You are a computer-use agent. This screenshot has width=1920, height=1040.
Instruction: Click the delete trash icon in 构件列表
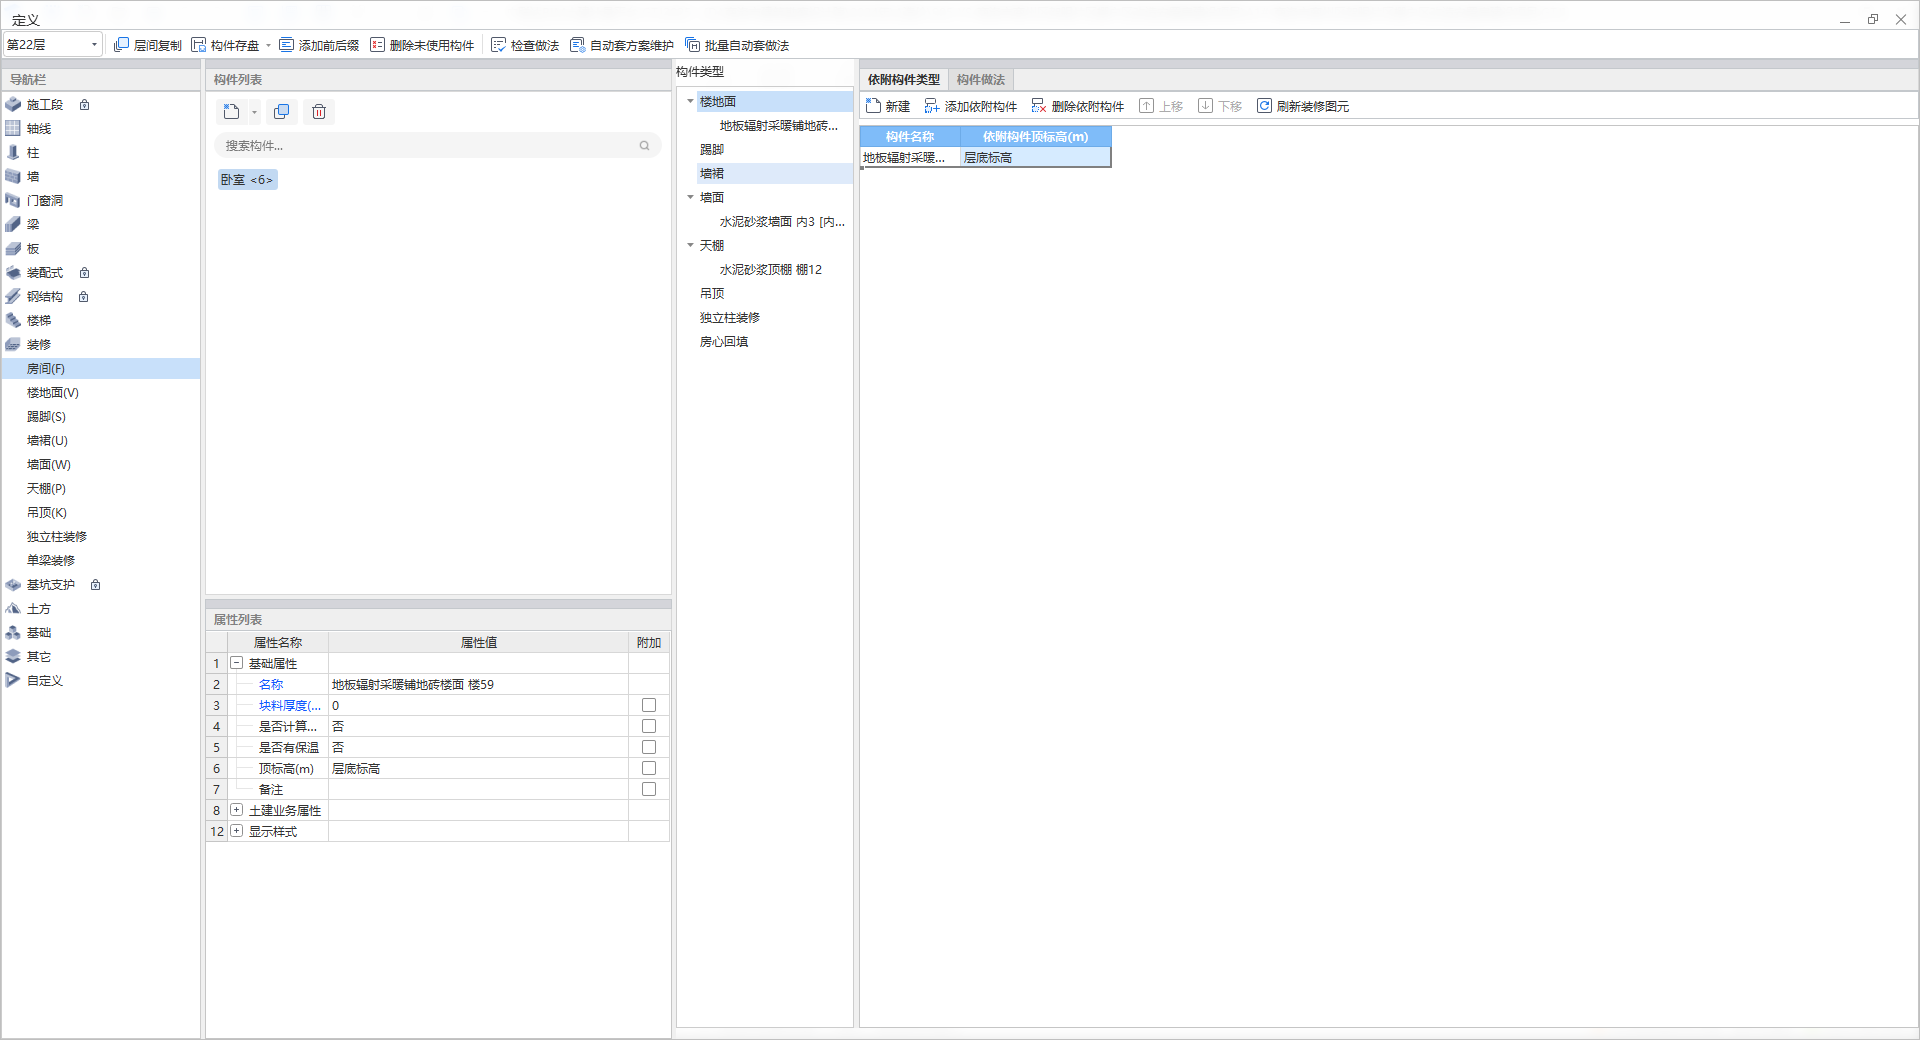point(319,112)
